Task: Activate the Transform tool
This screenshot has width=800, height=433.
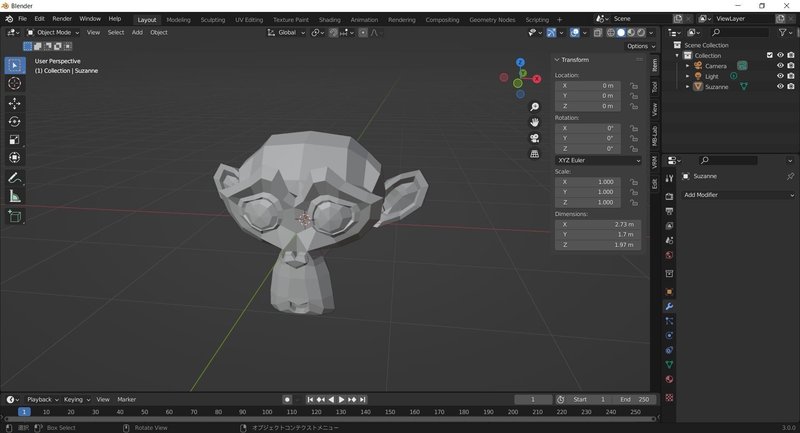Action: click(x=15, y=158)
